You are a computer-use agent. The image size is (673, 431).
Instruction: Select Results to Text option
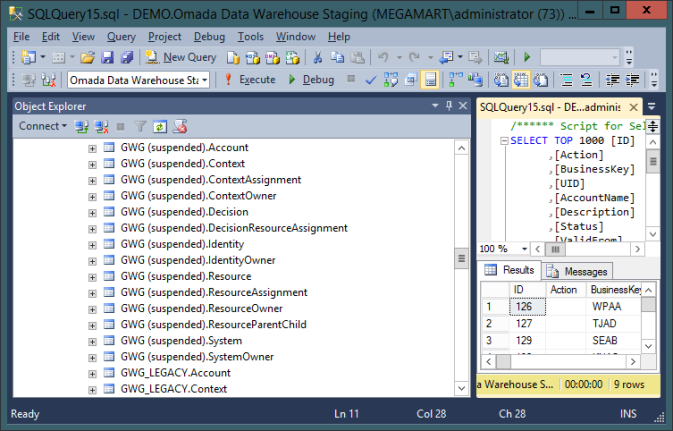click(501, 80)
